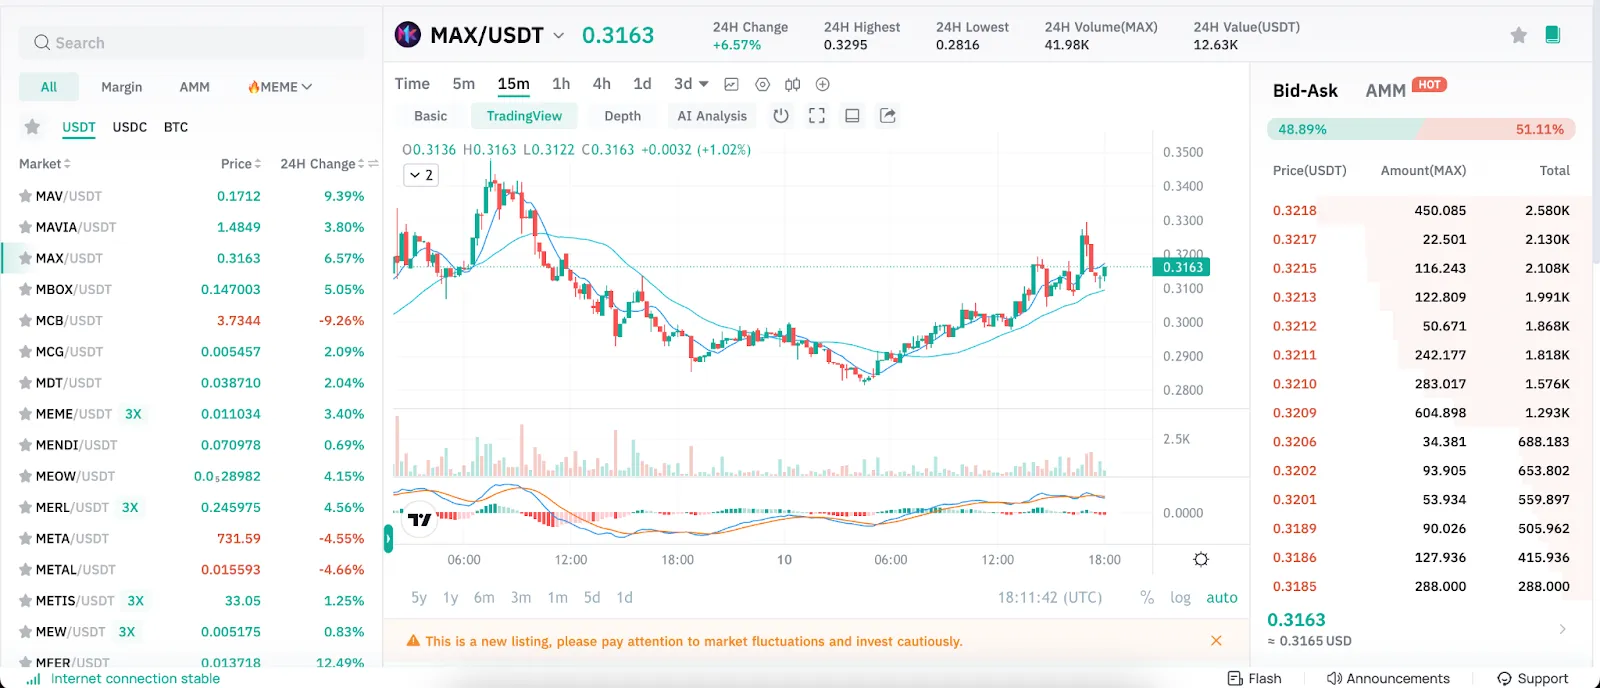
Task: Expand the MAX/USDT pair selector dropdown
Action: [x=559, y=35]
